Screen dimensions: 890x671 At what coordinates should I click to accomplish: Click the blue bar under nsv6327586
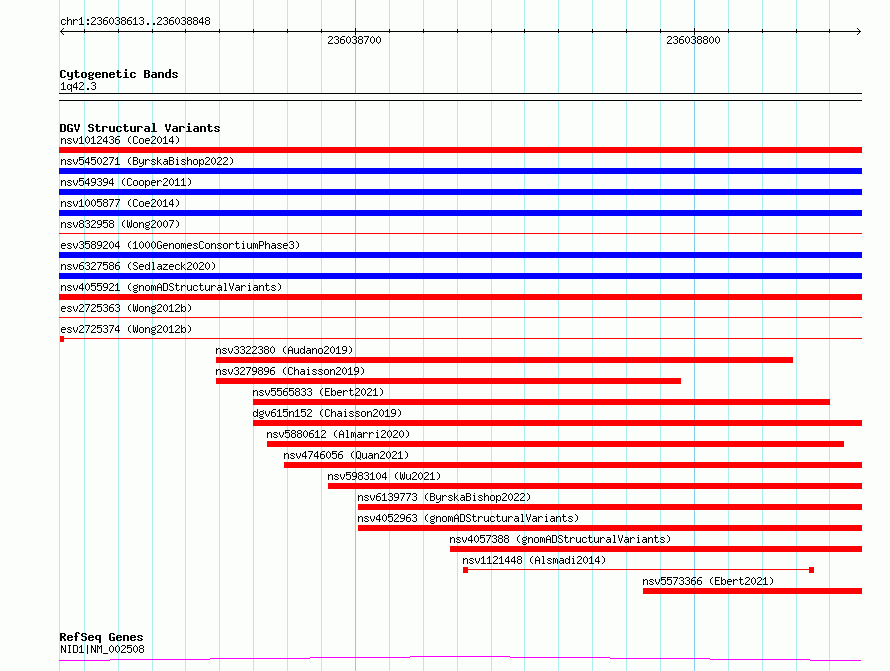click(x=460, y=276)
